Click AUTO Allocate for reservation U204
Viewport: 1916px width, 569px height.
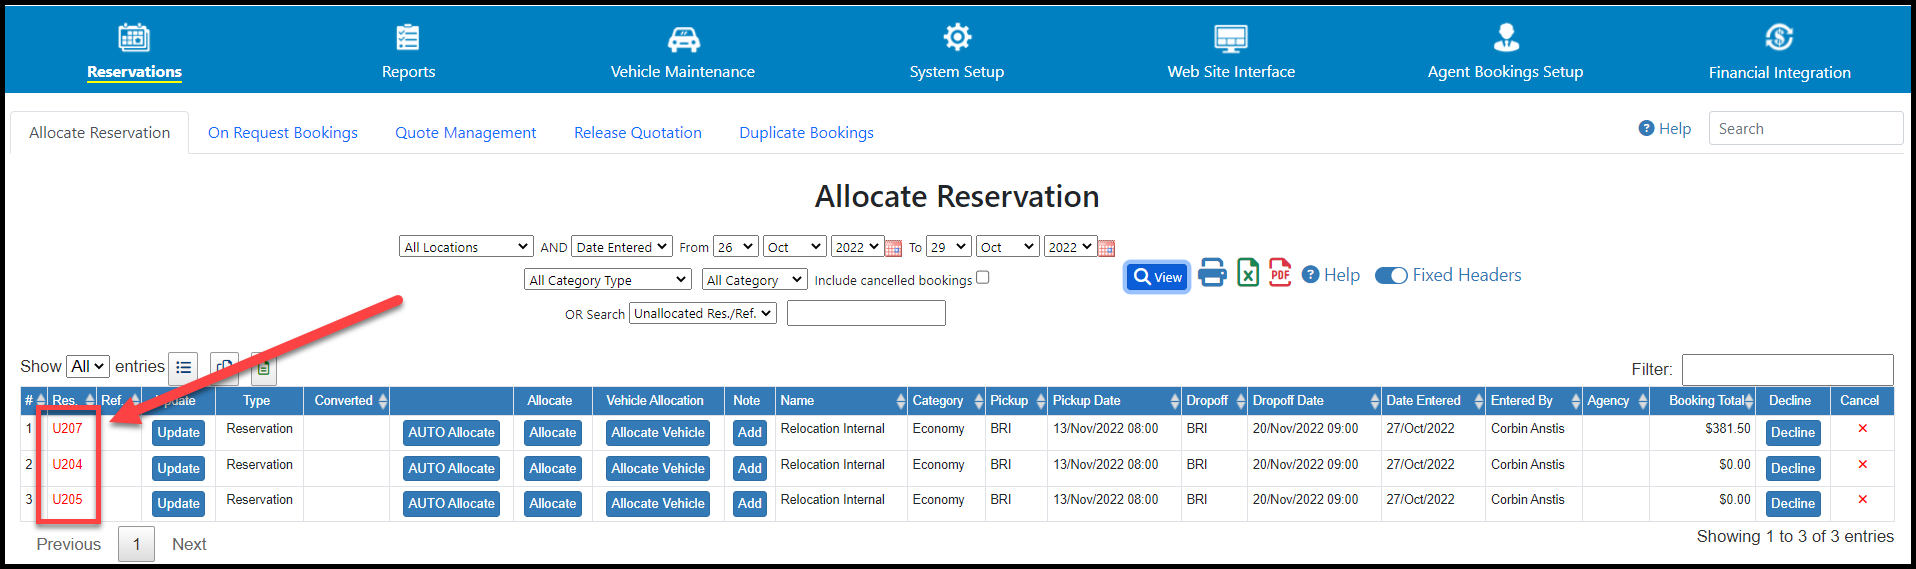tap(451, 468)
